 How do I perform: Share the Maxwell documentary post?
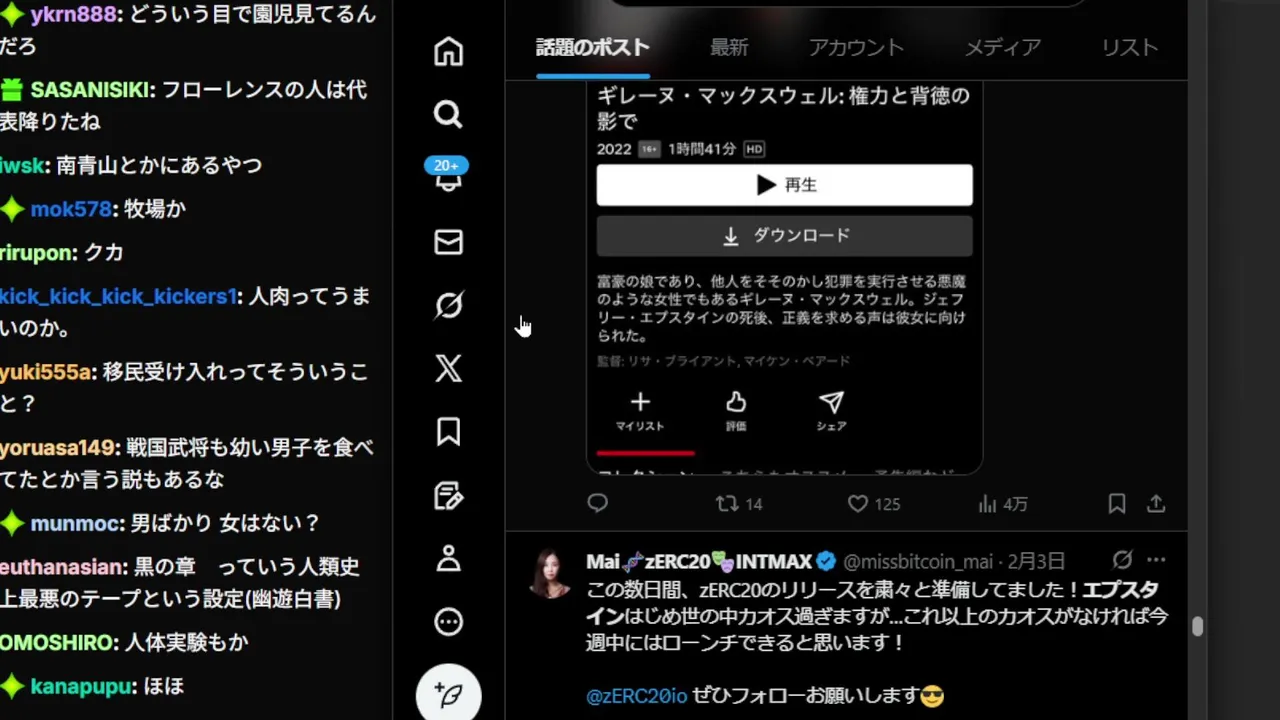[1156, 504]
